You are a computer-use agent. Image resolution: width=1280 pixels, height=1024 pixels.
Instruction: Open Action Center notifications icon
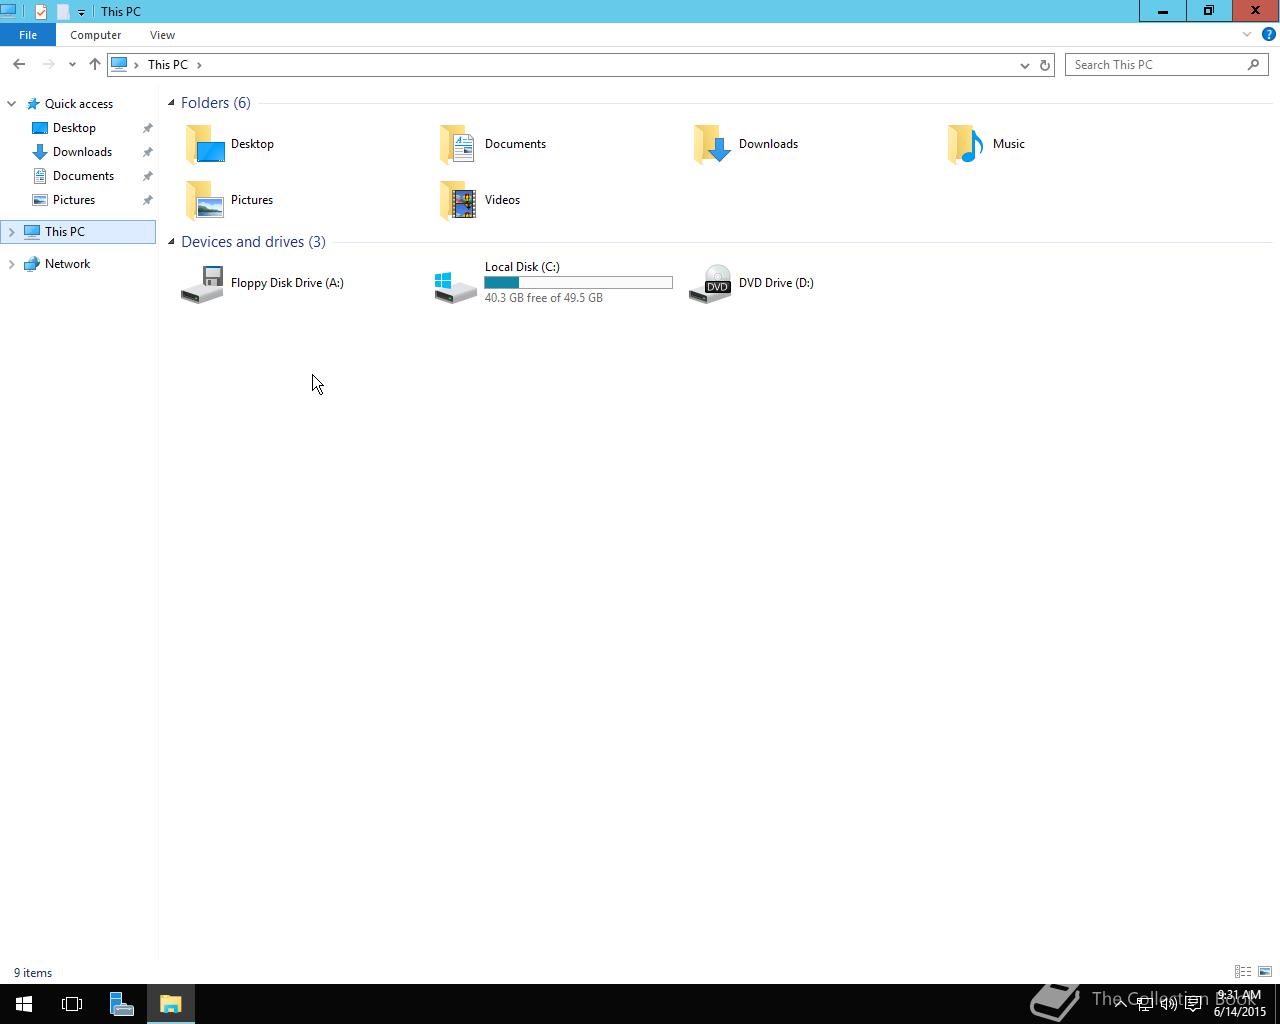[1193, 1004]
